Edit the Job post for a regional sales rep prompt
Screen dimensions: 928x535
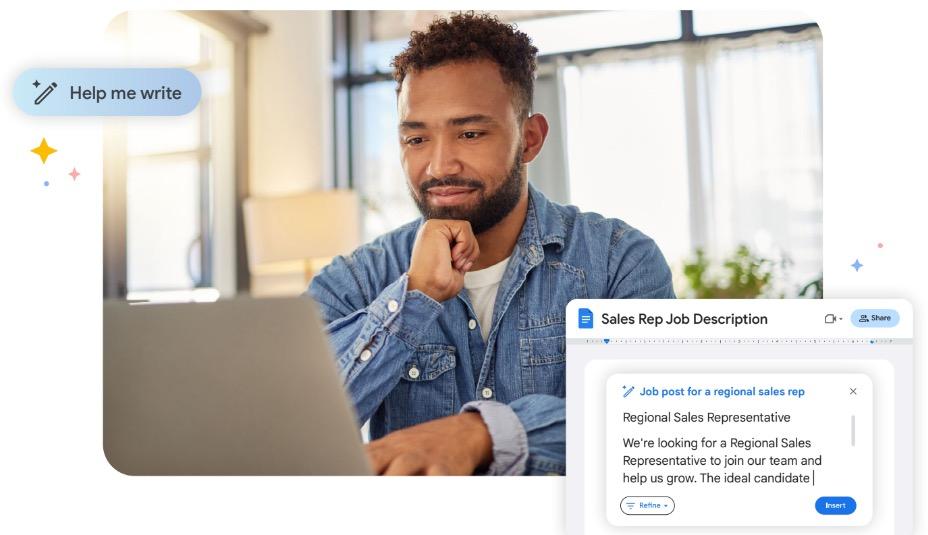(721, 391)
